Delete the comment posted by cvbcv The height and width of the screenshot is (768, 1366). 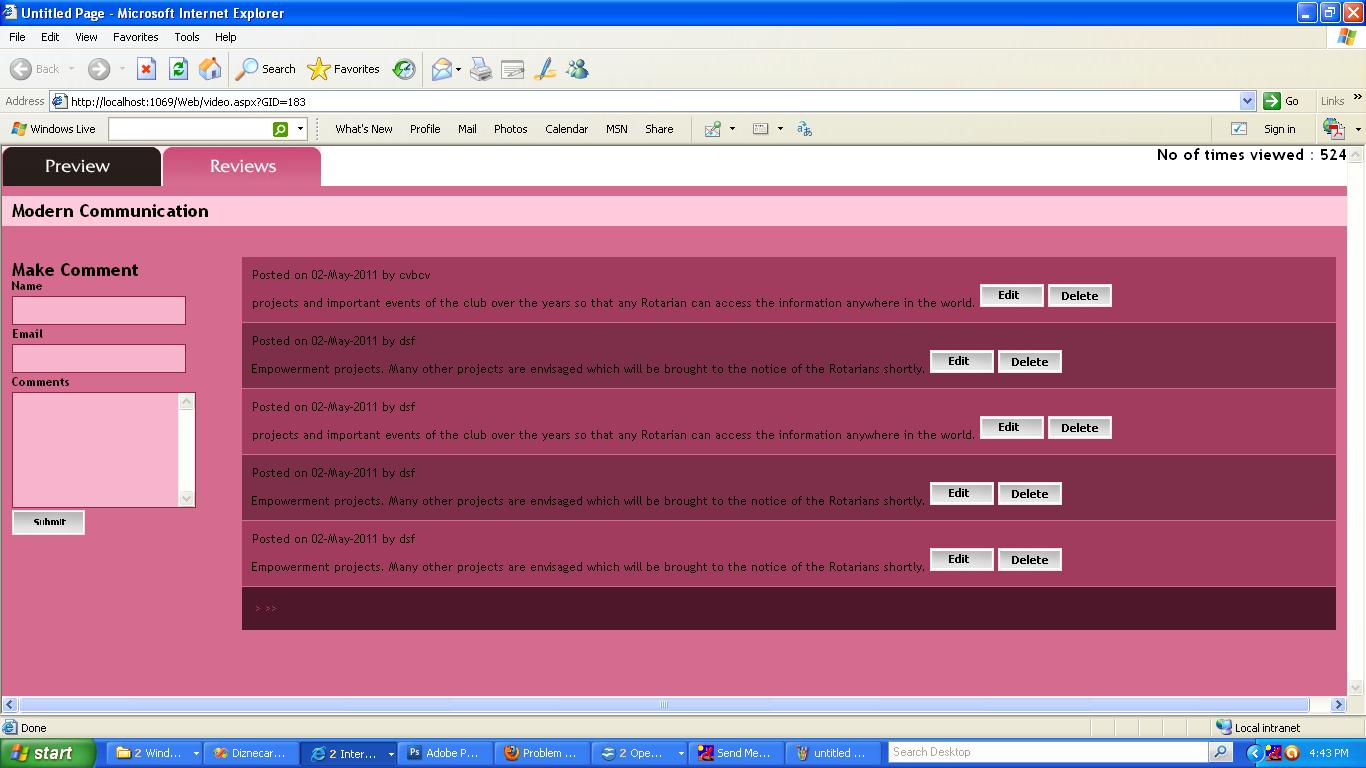point(1079,296)
